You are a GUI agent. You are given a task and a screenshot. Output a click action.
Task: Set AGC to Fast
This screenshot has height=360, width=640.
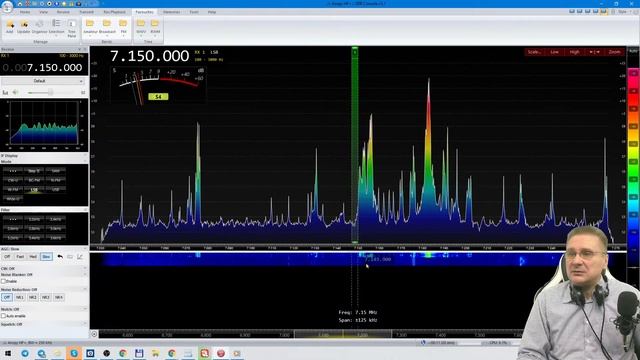(x=20, y=257)
